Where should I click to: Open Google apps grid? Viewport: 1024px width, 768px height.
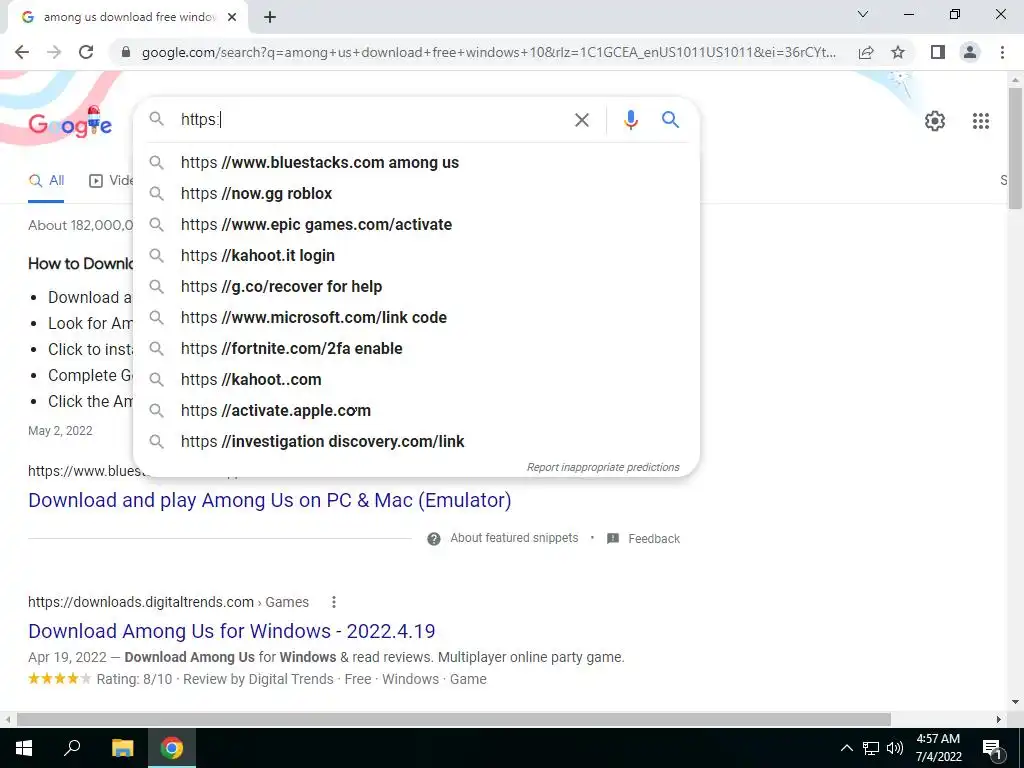980,121
